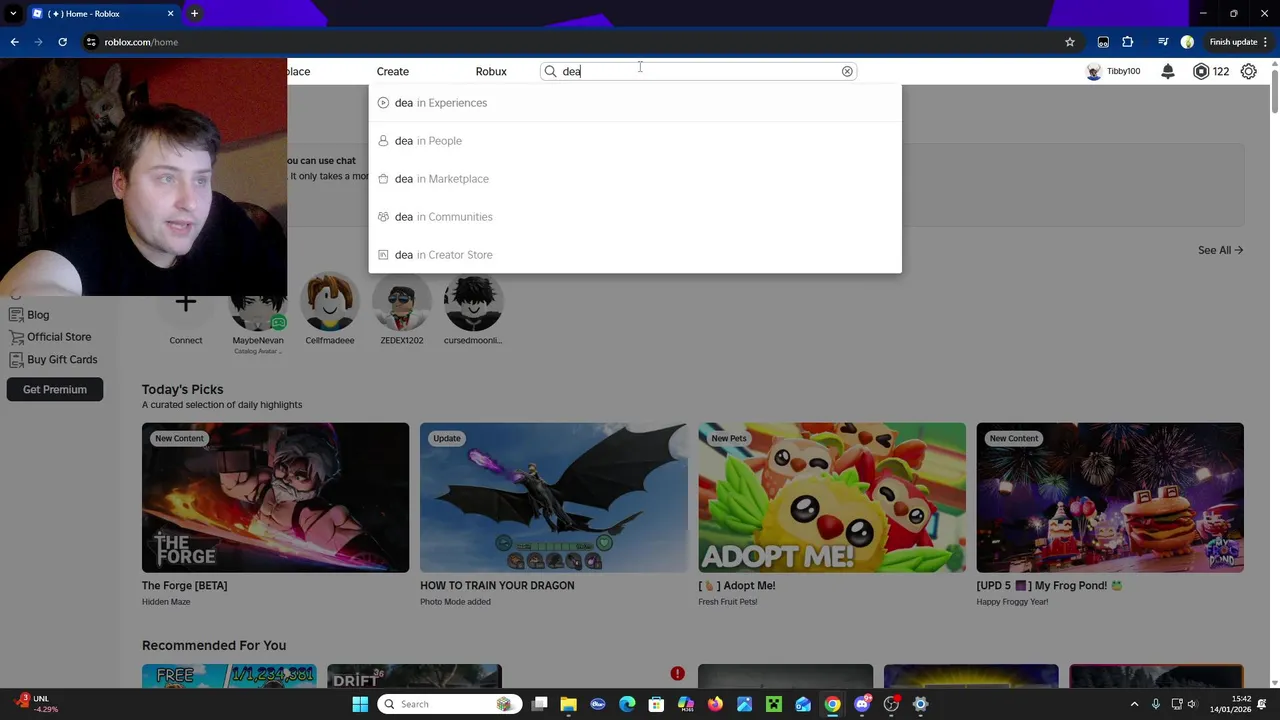Image resolution: width=1280 pixels, height=720 pixels.
Task: Click the Recommended For You heading
Action: coord(214,645)
